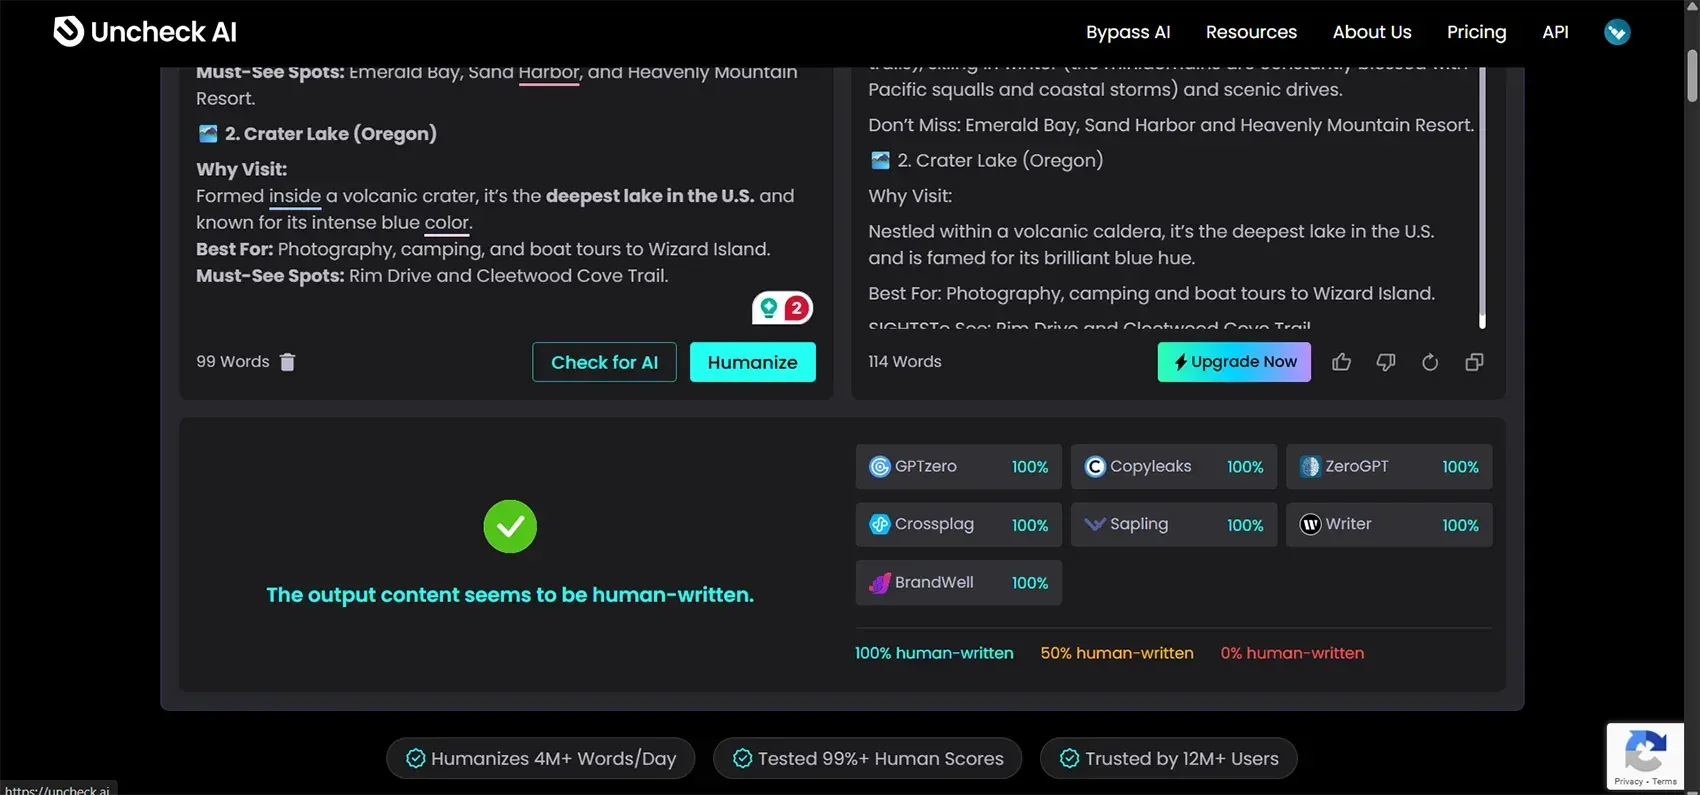Click the Crossplag detector icon
The height and width of the screenshot is (795, 1700).
pyautogui.click(x=879, y=524)
